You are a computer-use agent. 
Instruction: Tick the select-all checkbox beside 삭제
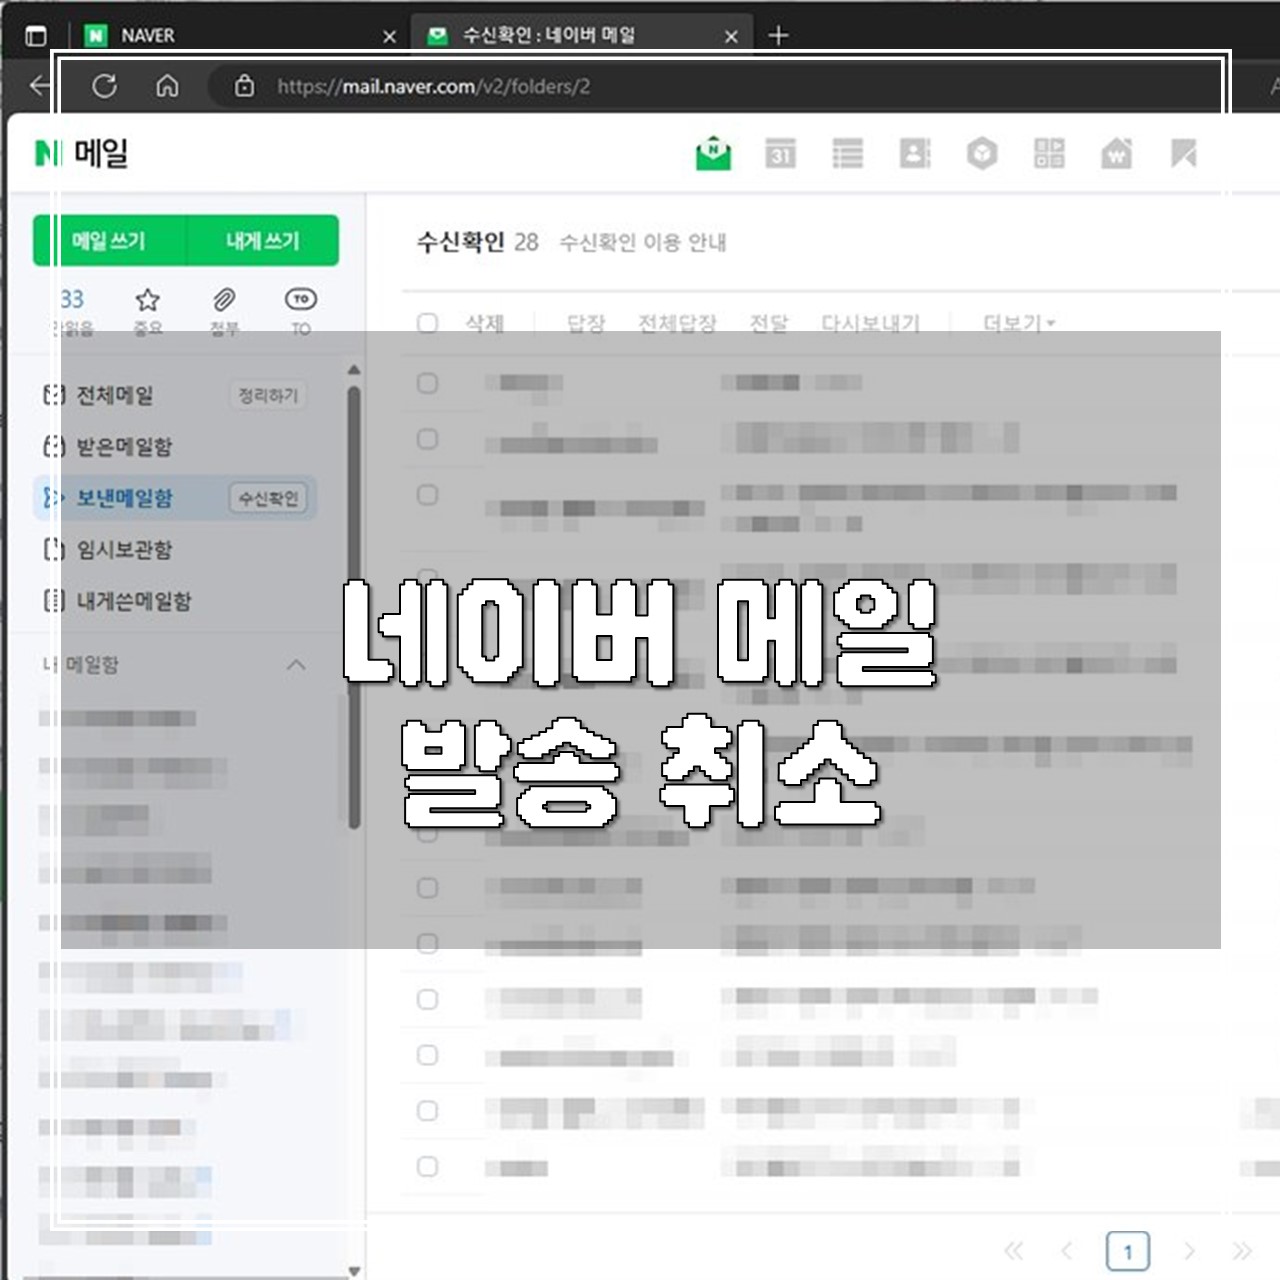428,323
